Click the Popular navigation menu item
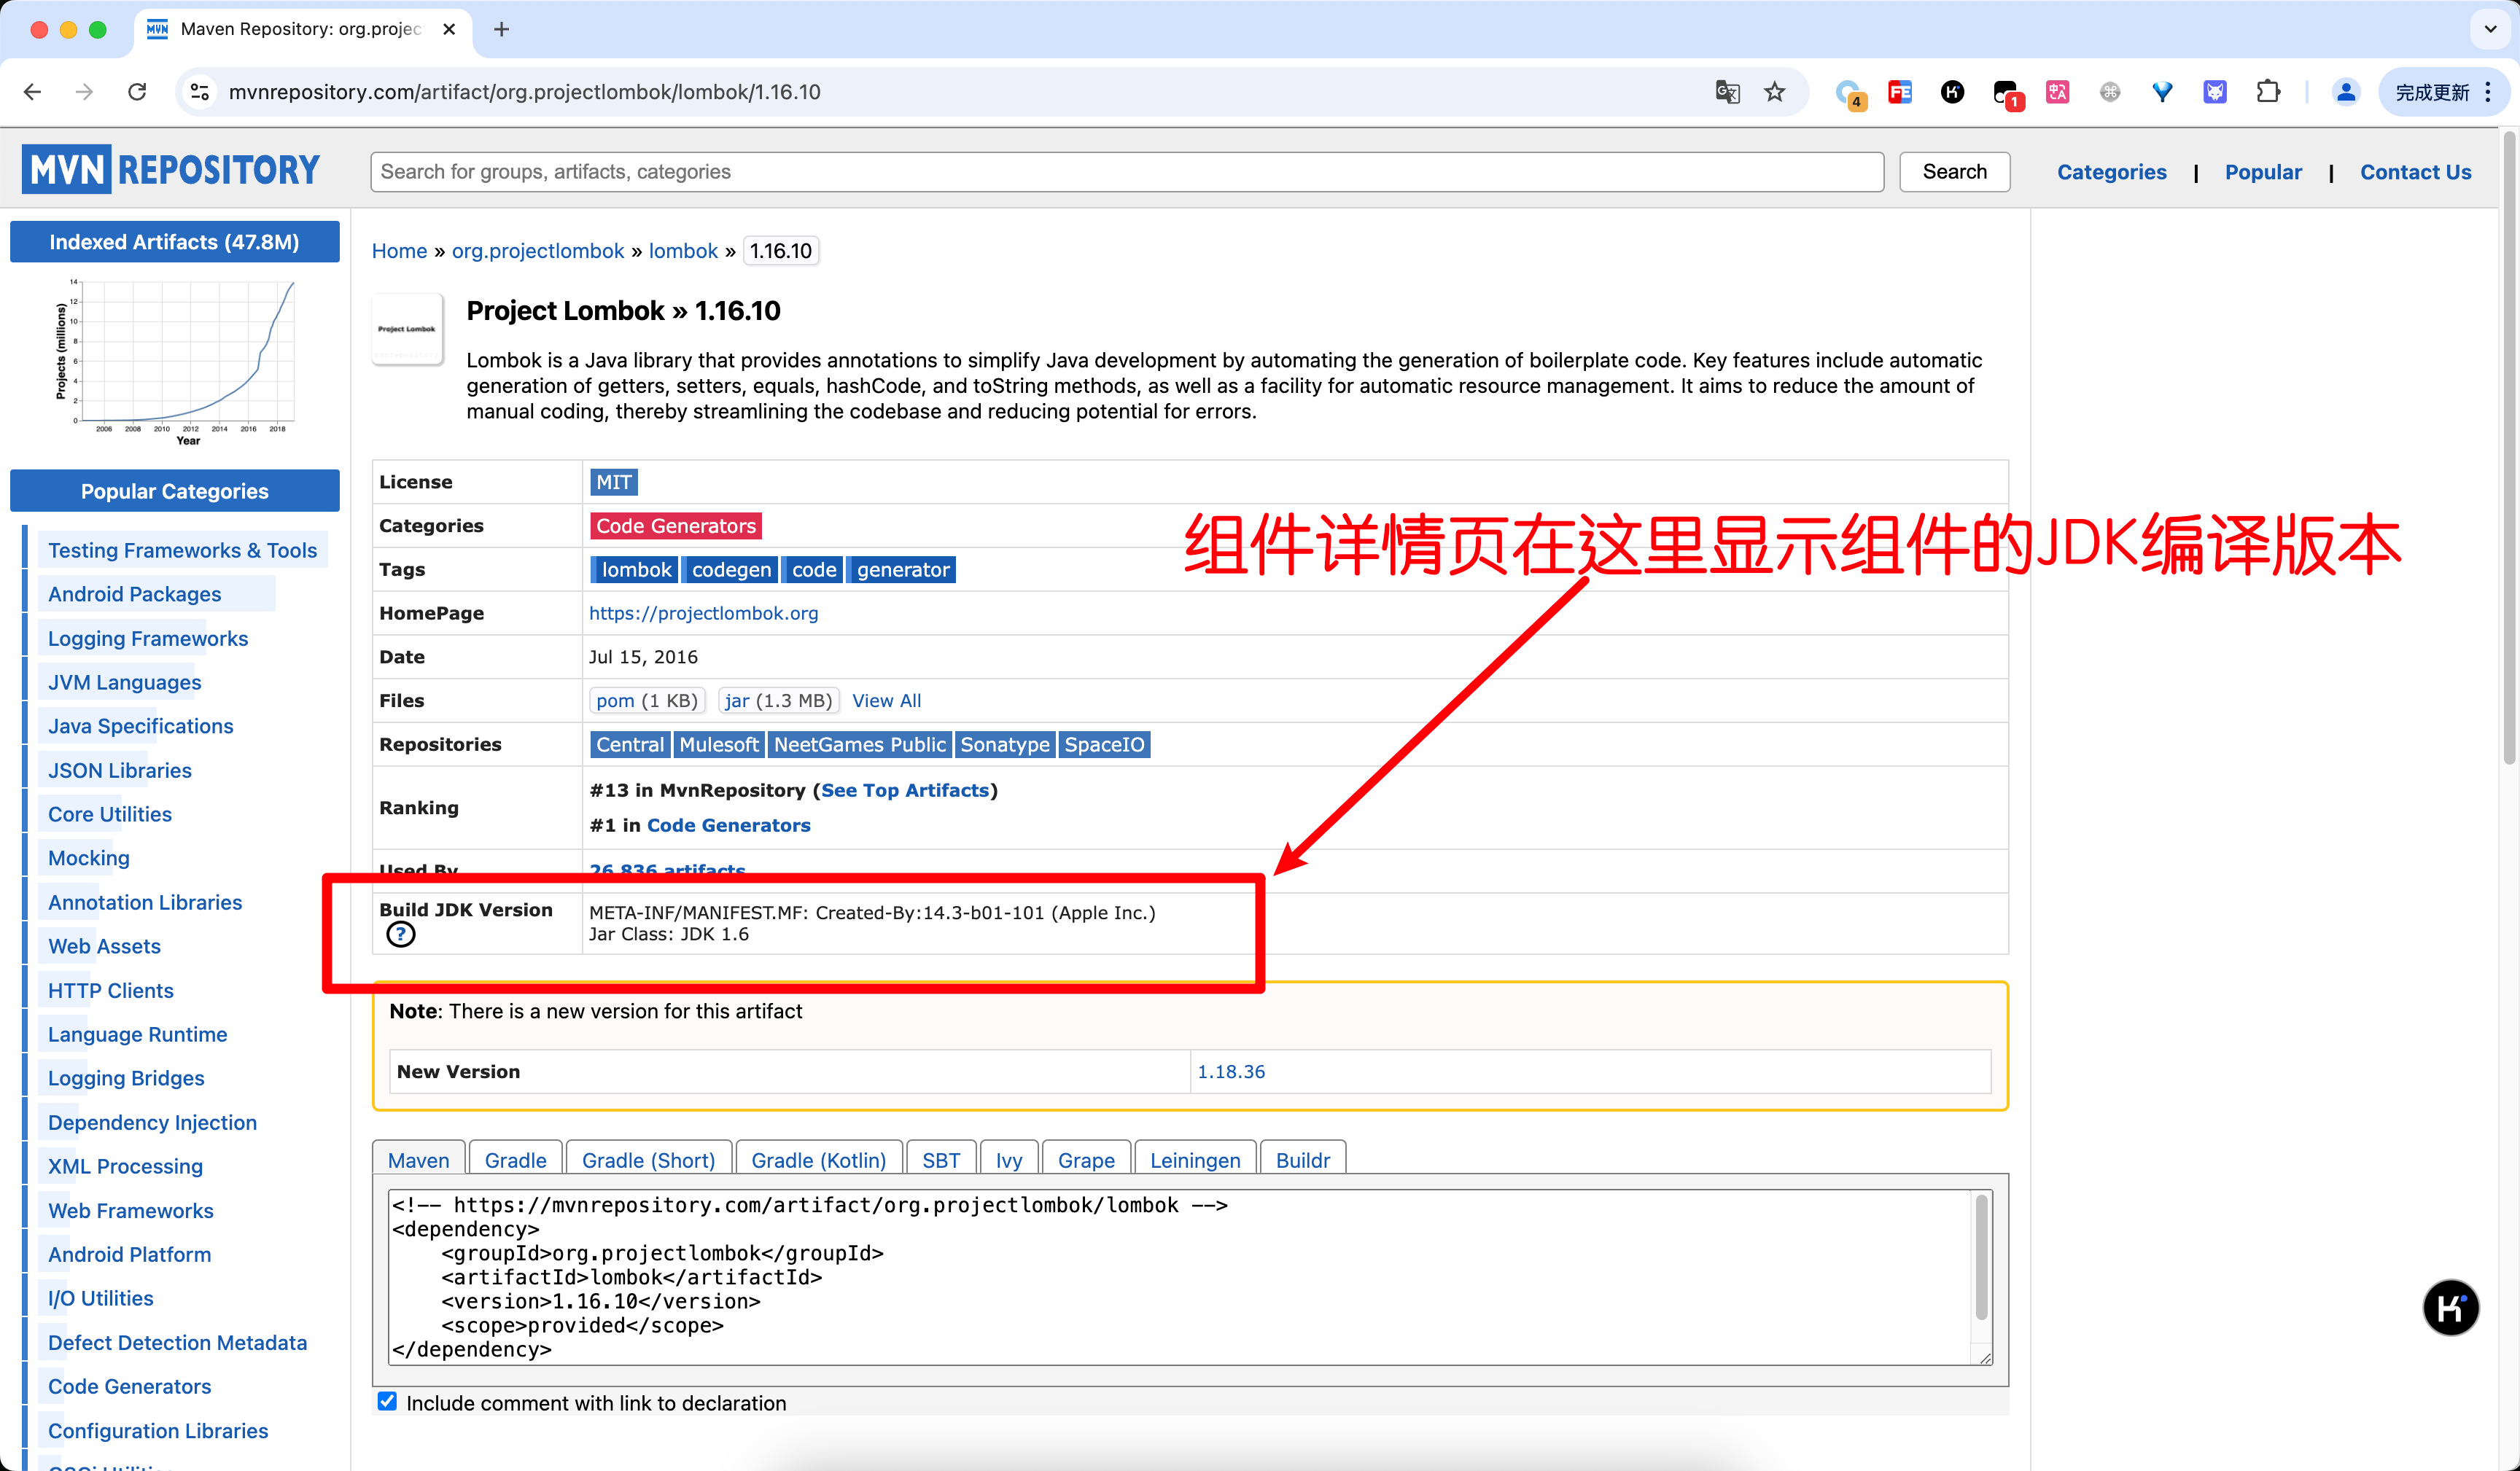 (x=2263, y=171)
